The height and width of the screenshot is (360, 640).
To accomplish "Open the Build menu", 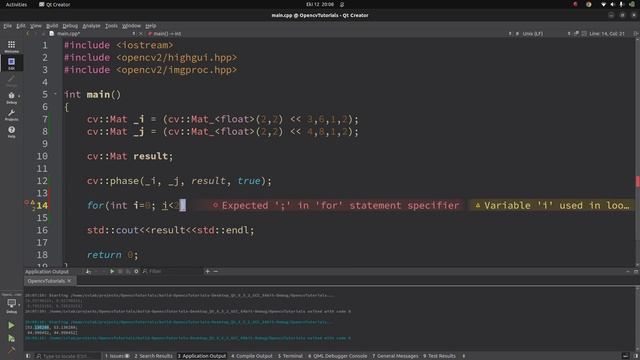I will 52,26.
